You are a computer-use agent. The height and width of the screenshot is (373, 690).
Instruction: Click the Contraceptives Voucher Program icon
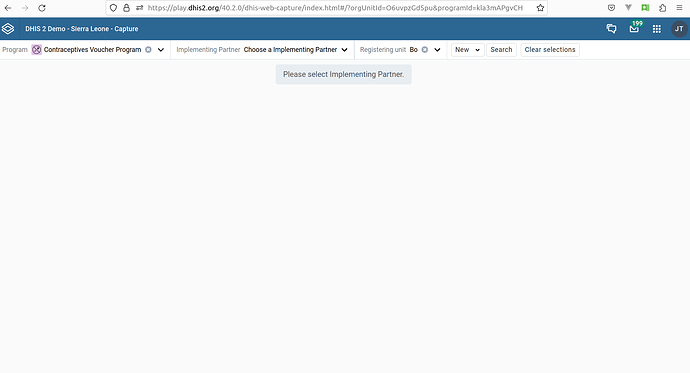coord(37,50)
